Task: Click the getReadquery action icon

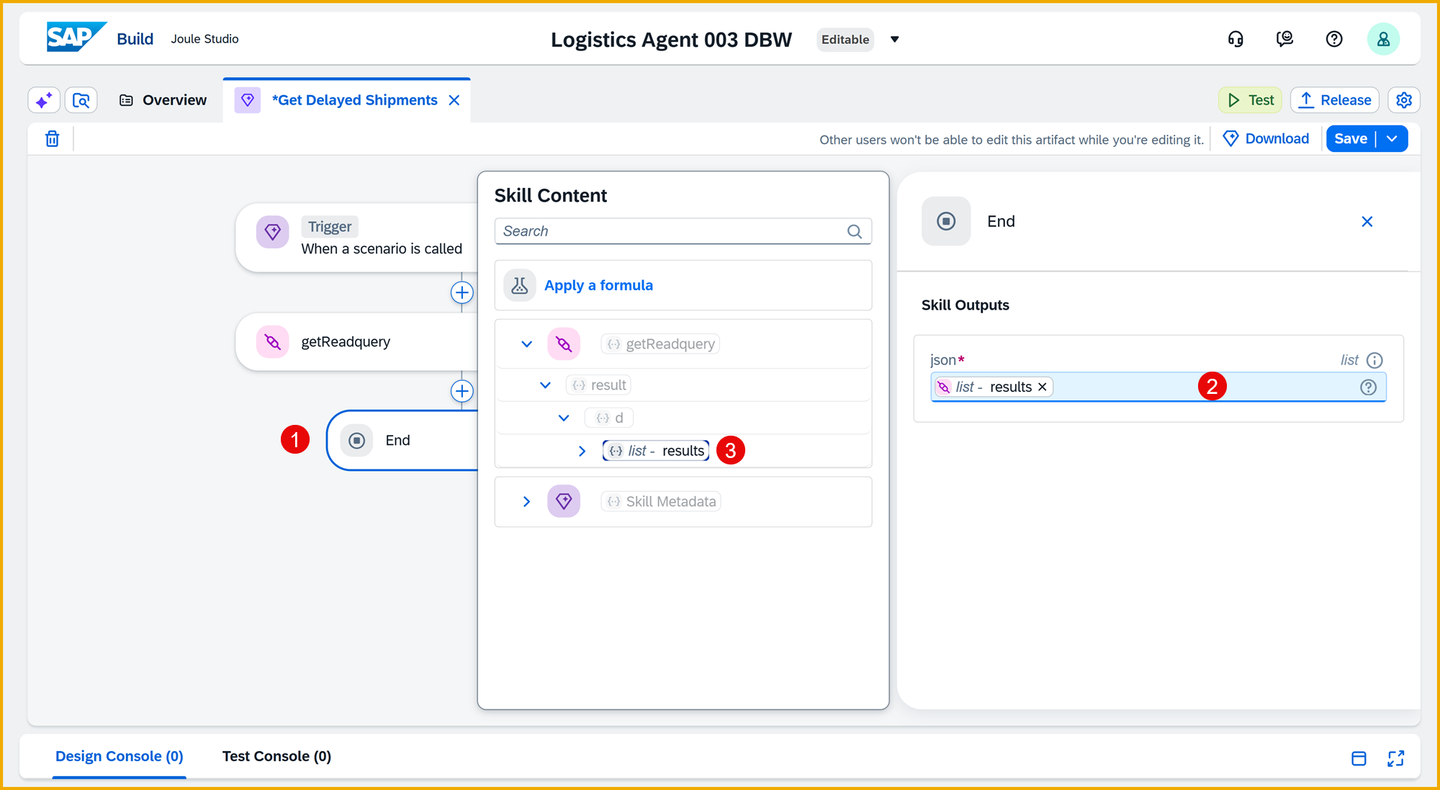Action: pyautogui.click(x=272, y=342)
